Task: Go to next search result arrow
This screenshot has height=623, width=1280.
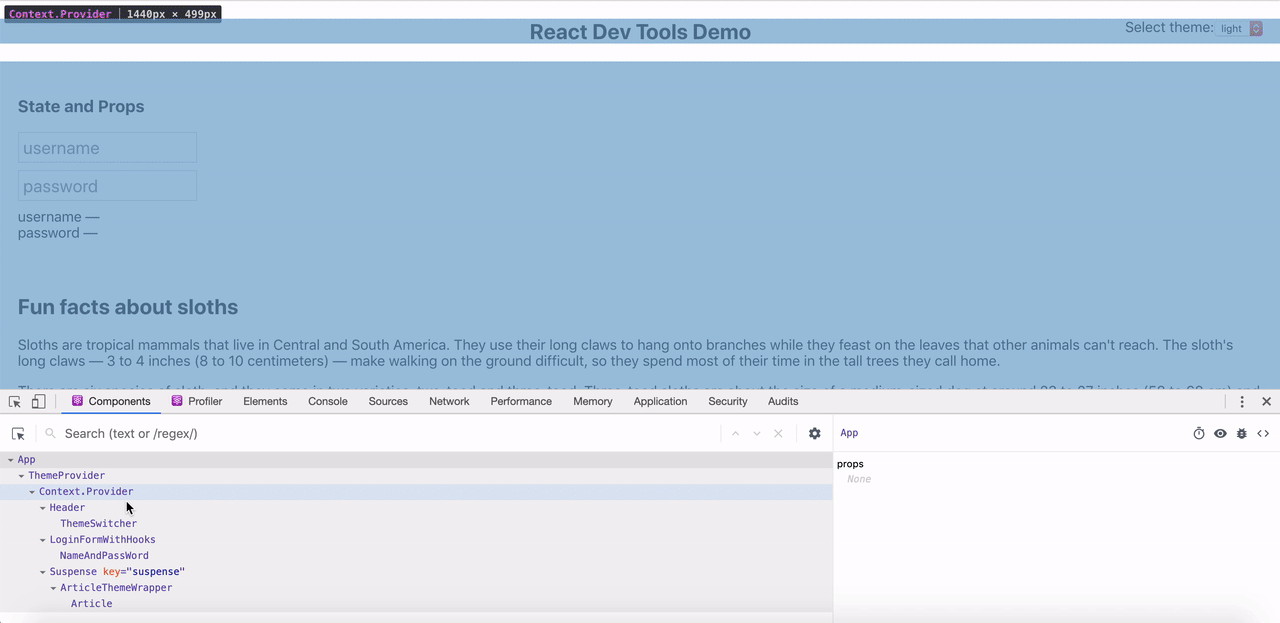Action: [x=757, y=434]
